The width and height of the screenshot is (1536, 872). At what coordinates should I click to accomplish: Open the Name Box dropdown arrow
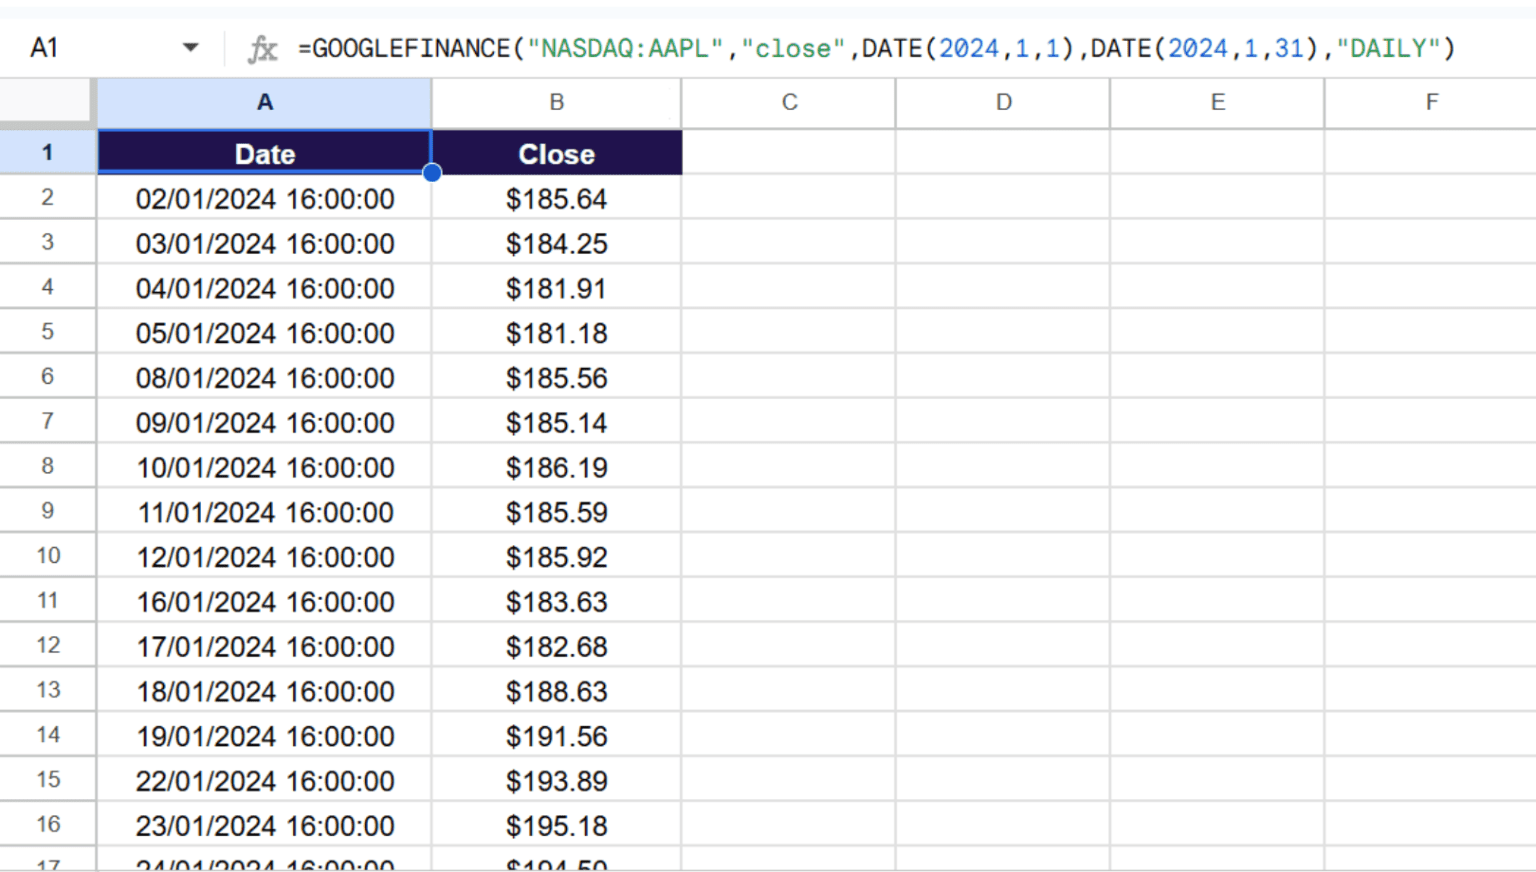click(190, 47)
